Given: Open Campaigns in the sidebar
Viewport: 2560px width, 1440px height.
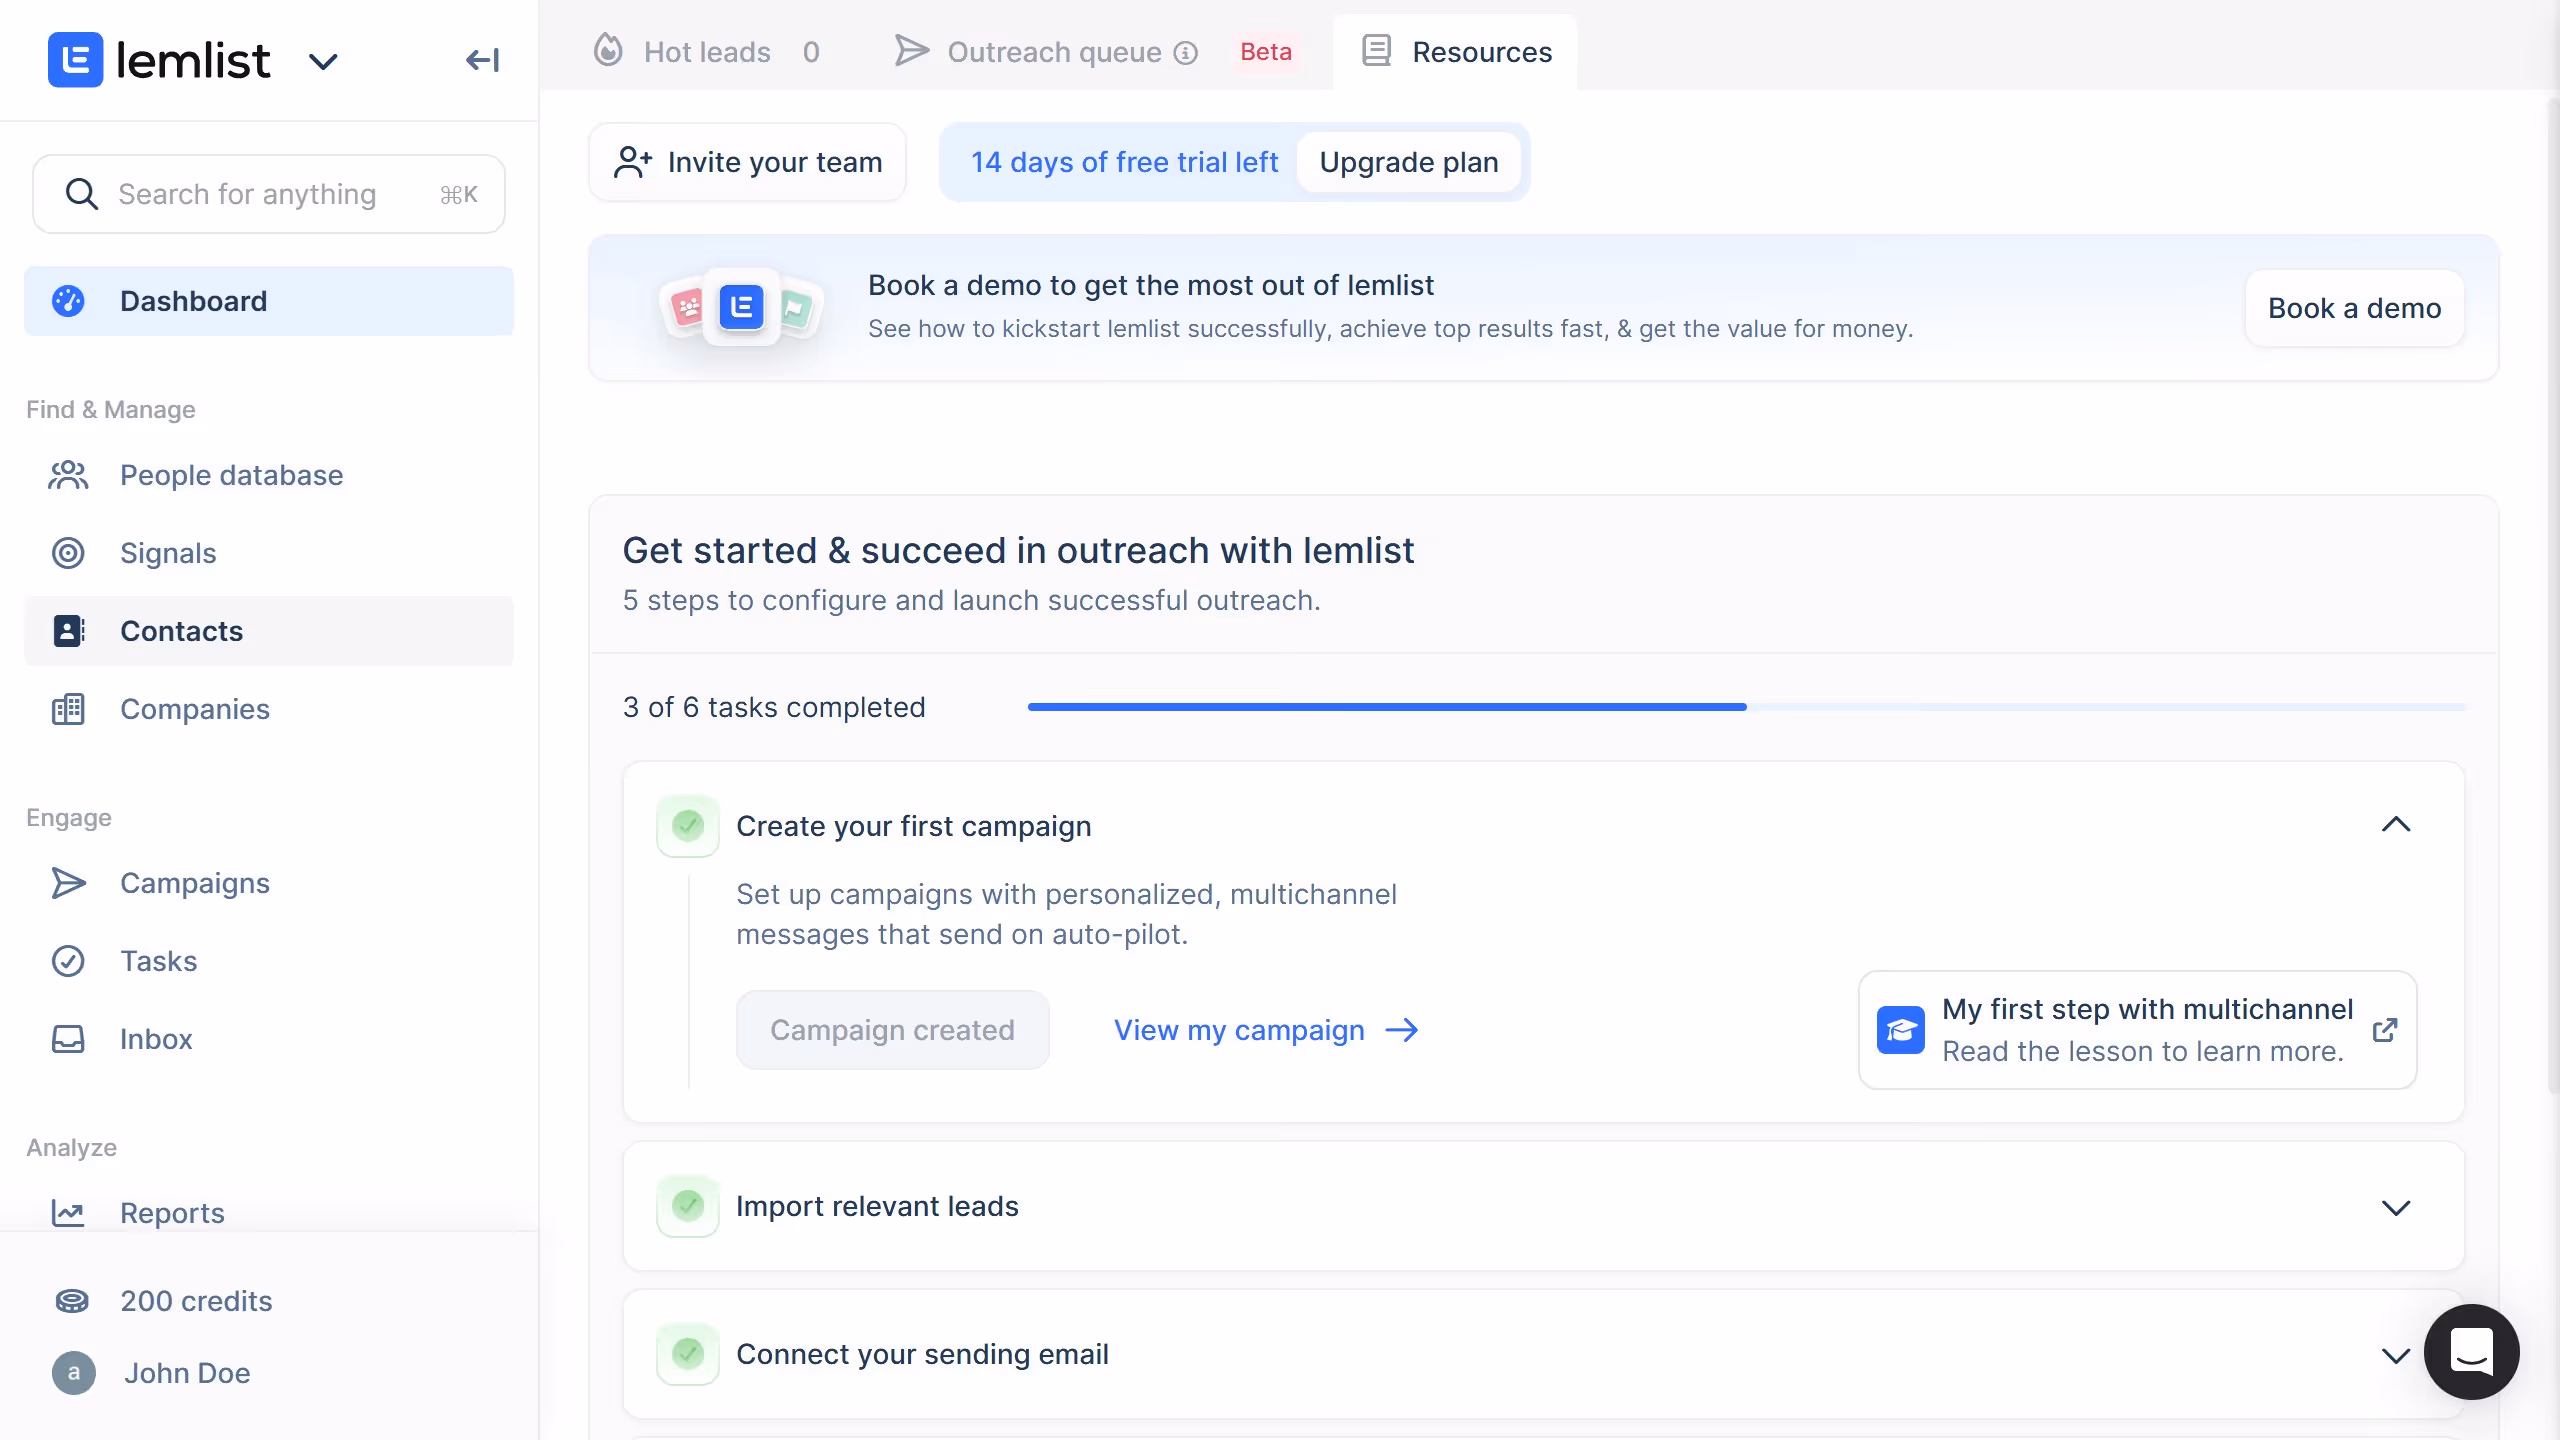Looking at the screenshot, I should pyautogui.click(x=269, y=883).
